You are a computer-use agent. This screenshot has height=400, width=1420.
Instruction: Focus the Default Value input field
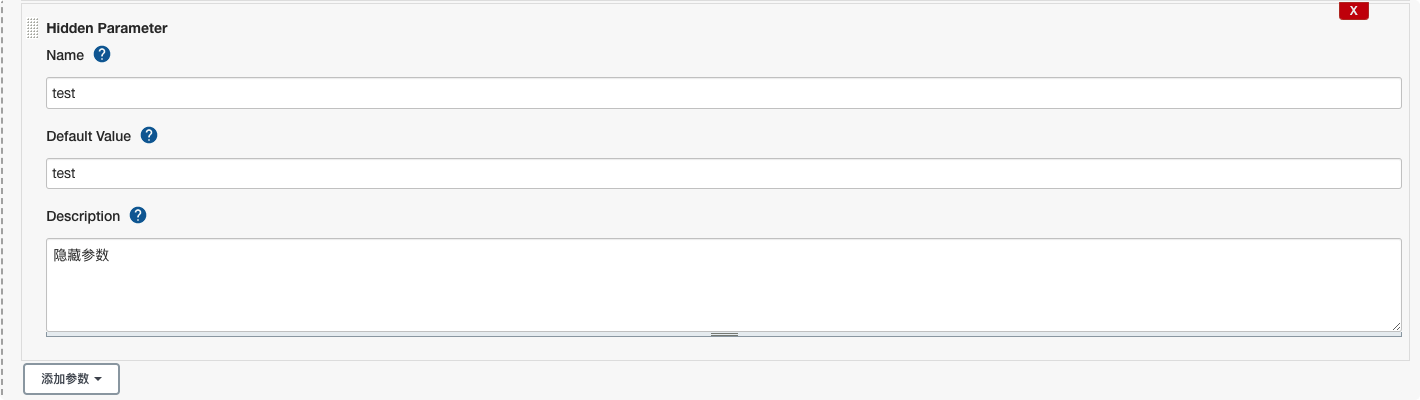(724, 173)
